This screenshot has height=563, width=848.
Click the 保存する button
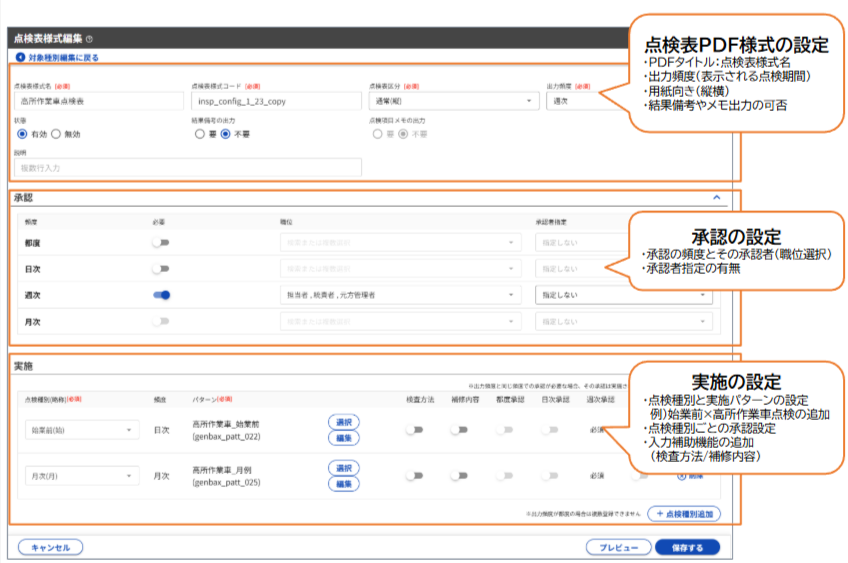[687, 547]
